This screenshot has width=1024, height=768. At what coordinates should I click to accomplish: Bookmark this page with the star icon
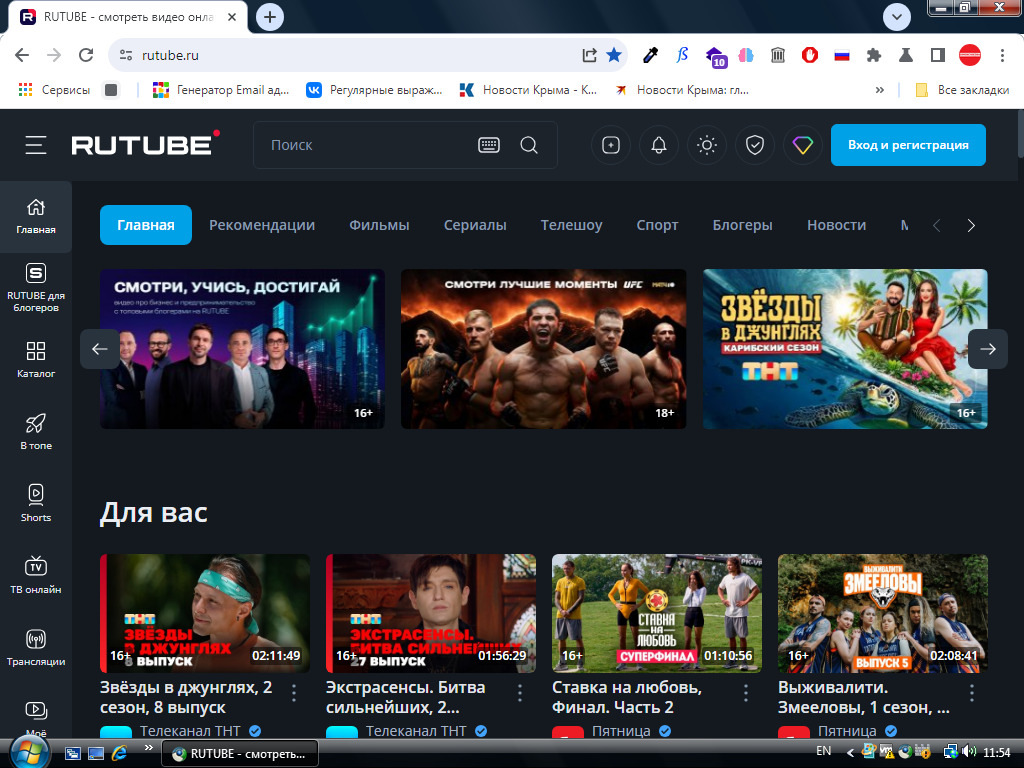[x=614, y=55]
